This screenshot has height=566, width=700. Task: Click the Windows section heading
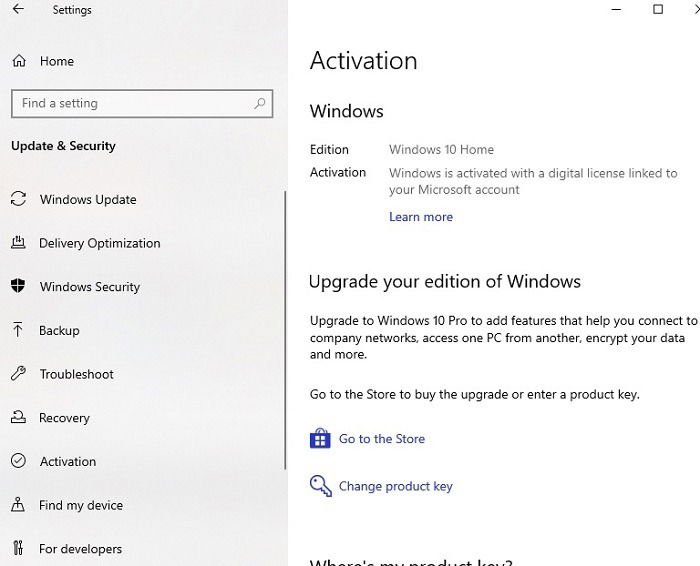pos(347,111)
